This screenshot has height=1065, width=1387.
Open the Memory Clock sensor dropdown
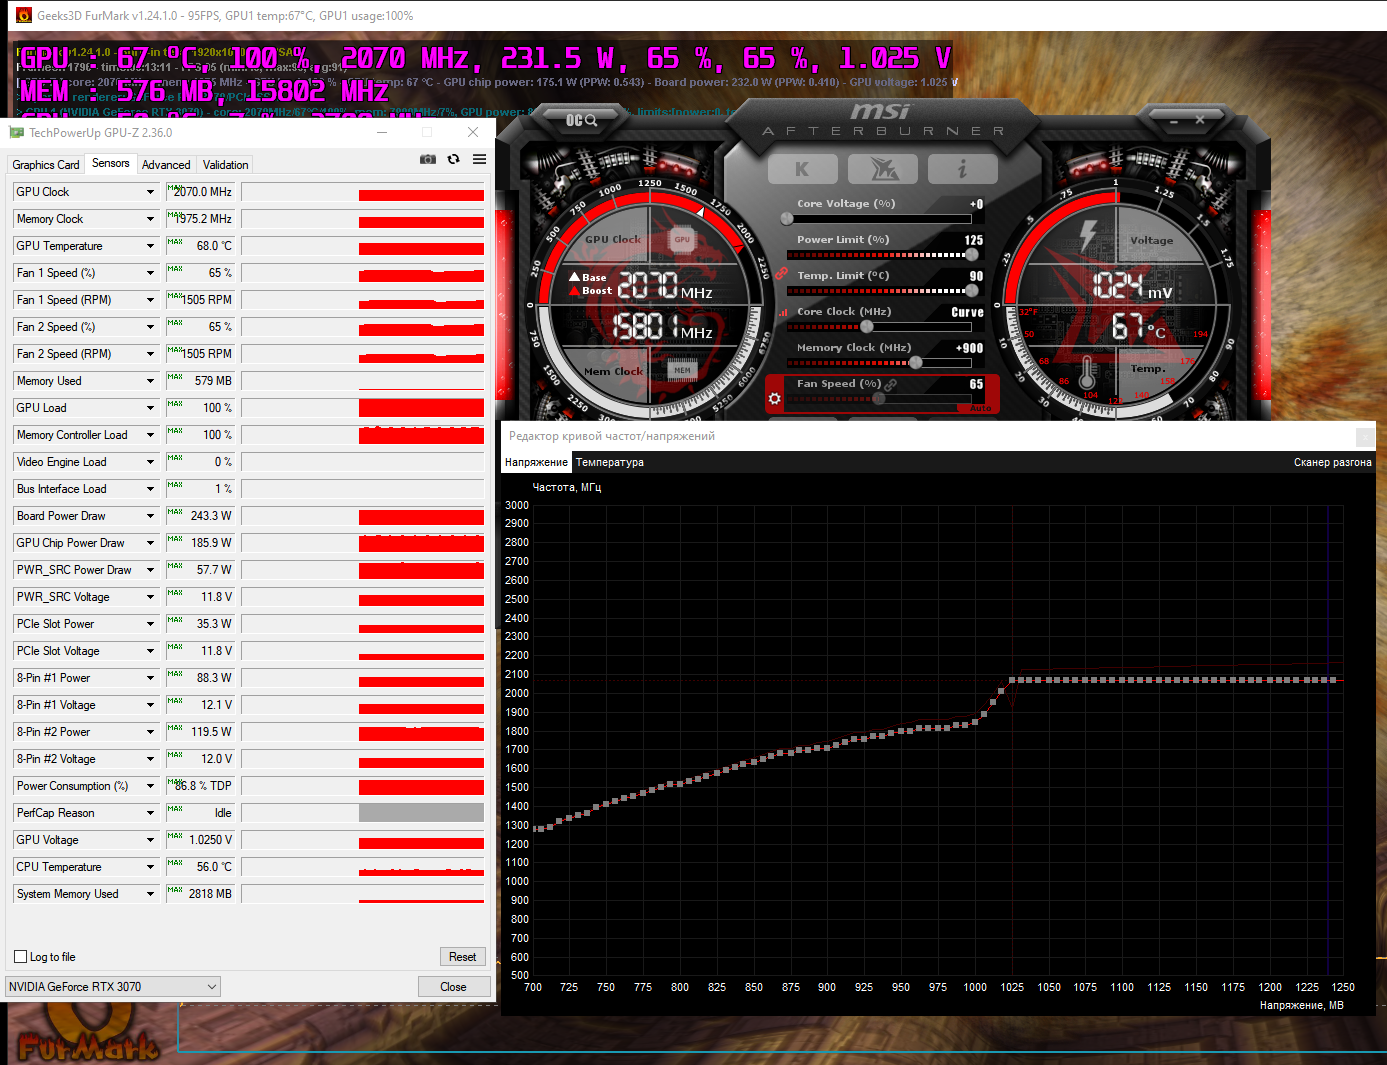pyautogui.click(x=150, y=219)
